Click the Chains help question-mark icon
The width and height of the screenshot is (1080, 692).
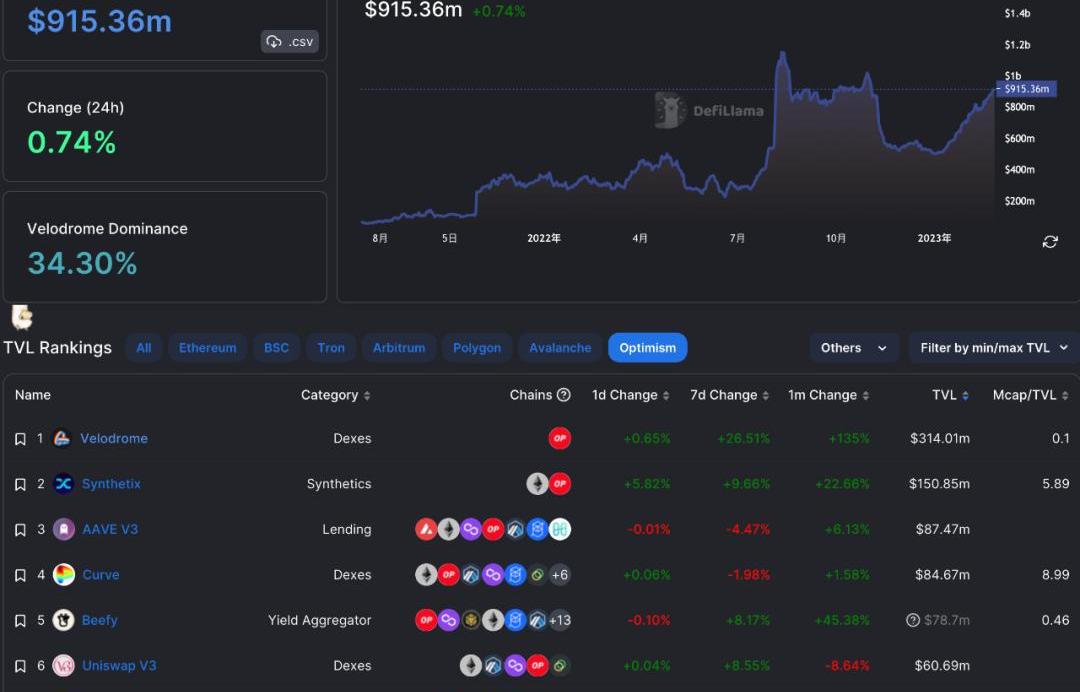tap(563, 395)
